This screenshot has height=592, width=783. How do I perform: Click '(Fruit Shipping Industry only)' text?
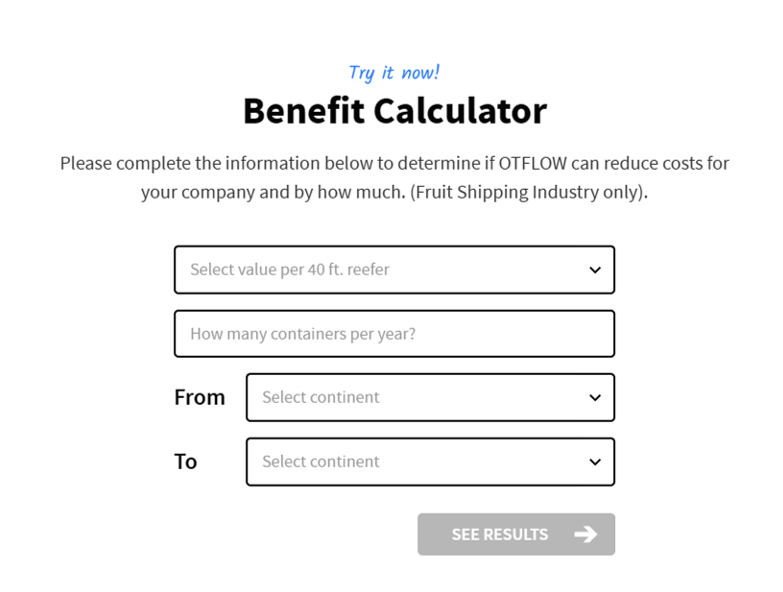(x=527, y=192)
